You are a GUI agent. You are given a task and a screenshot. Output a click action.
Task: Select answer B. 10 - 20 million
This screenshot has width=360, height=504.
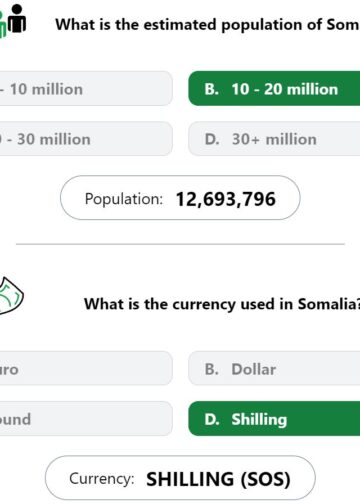[x=274, y=89]
